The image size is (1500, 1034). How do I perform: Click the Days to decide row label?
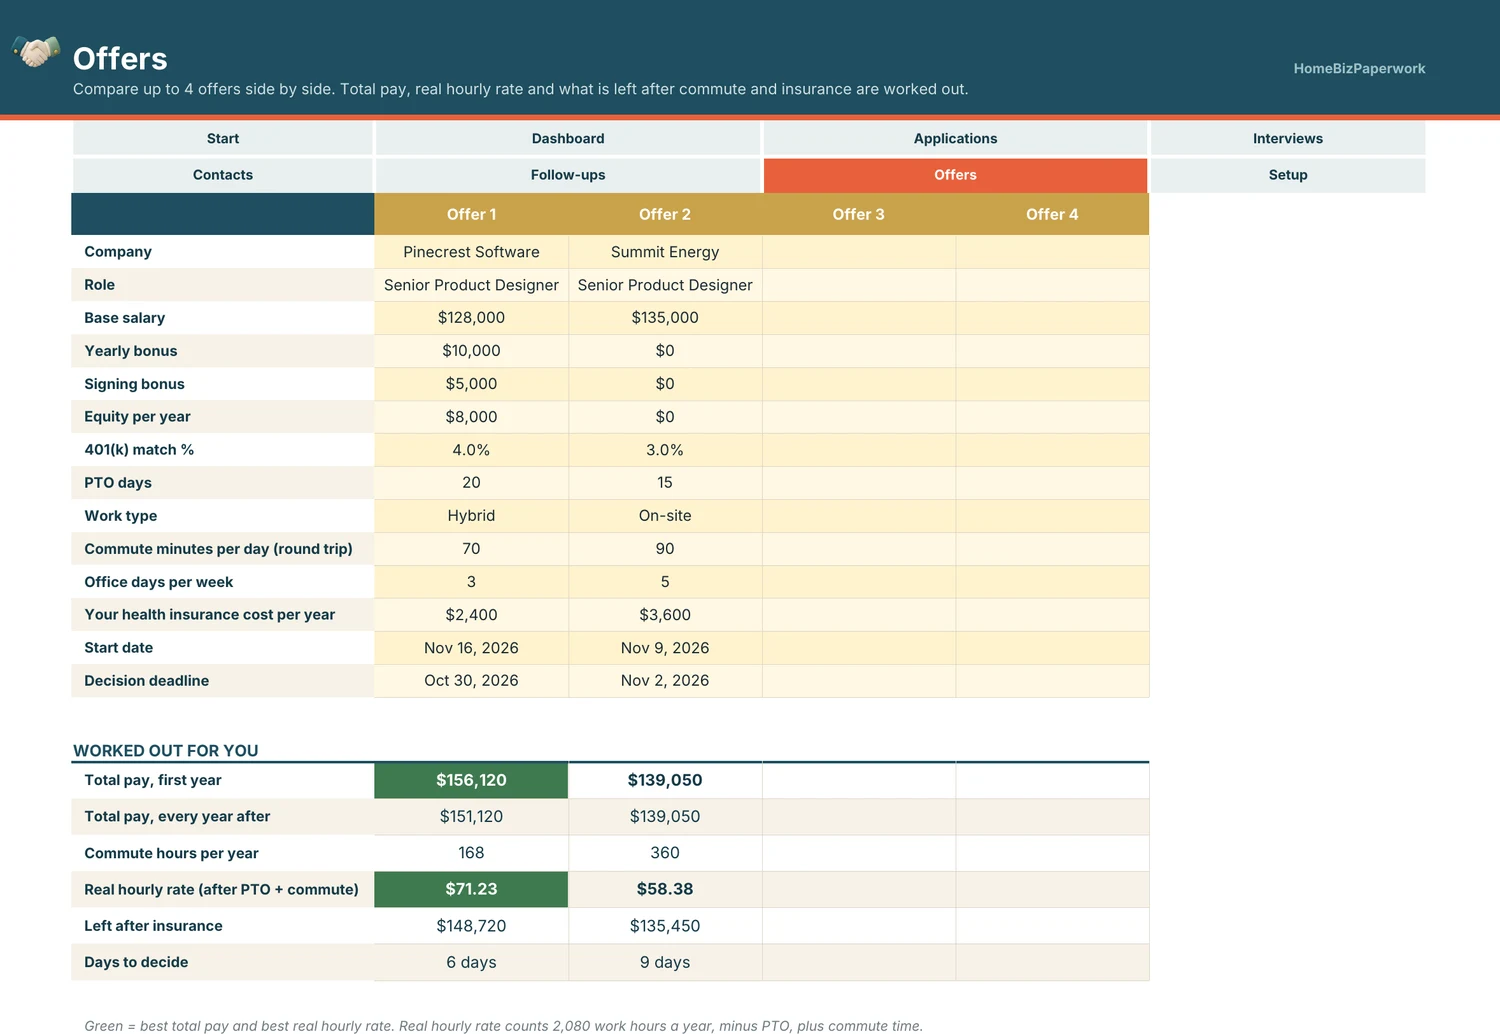tap(136, 962)
